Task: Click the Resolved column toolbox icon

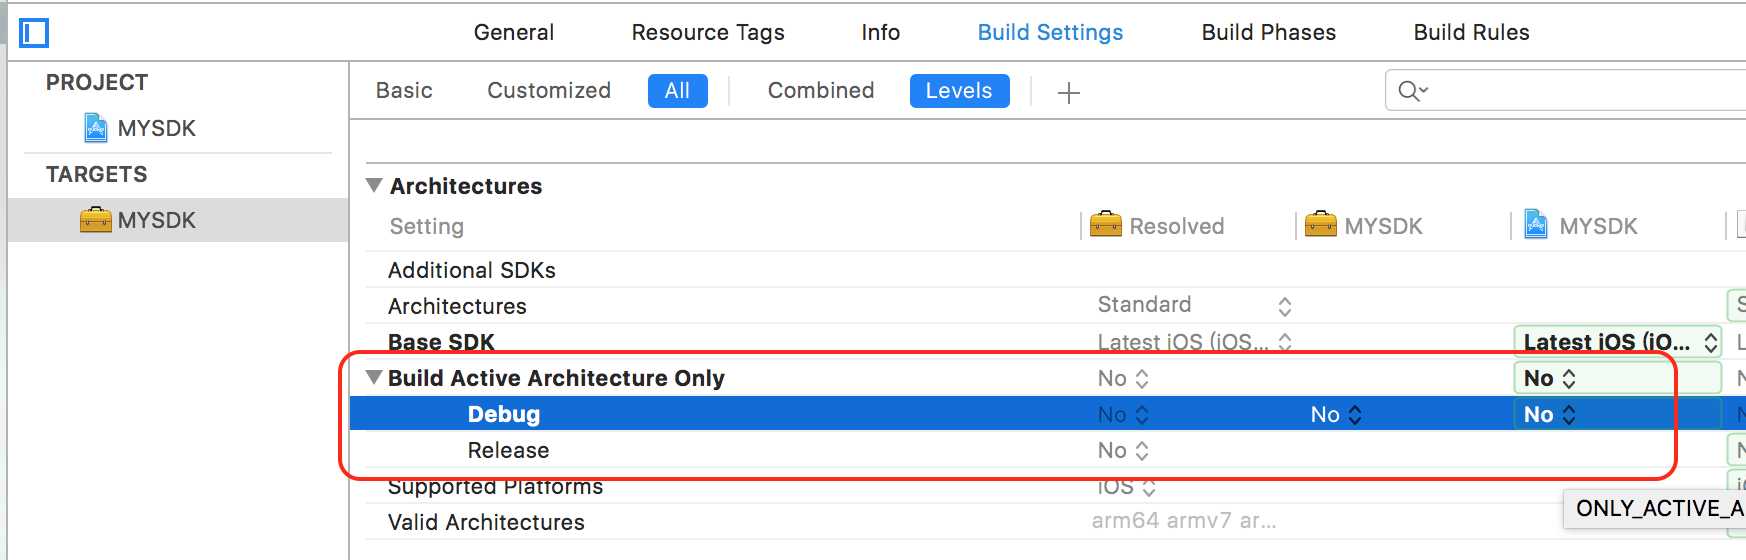Action: click(1105, 225)
